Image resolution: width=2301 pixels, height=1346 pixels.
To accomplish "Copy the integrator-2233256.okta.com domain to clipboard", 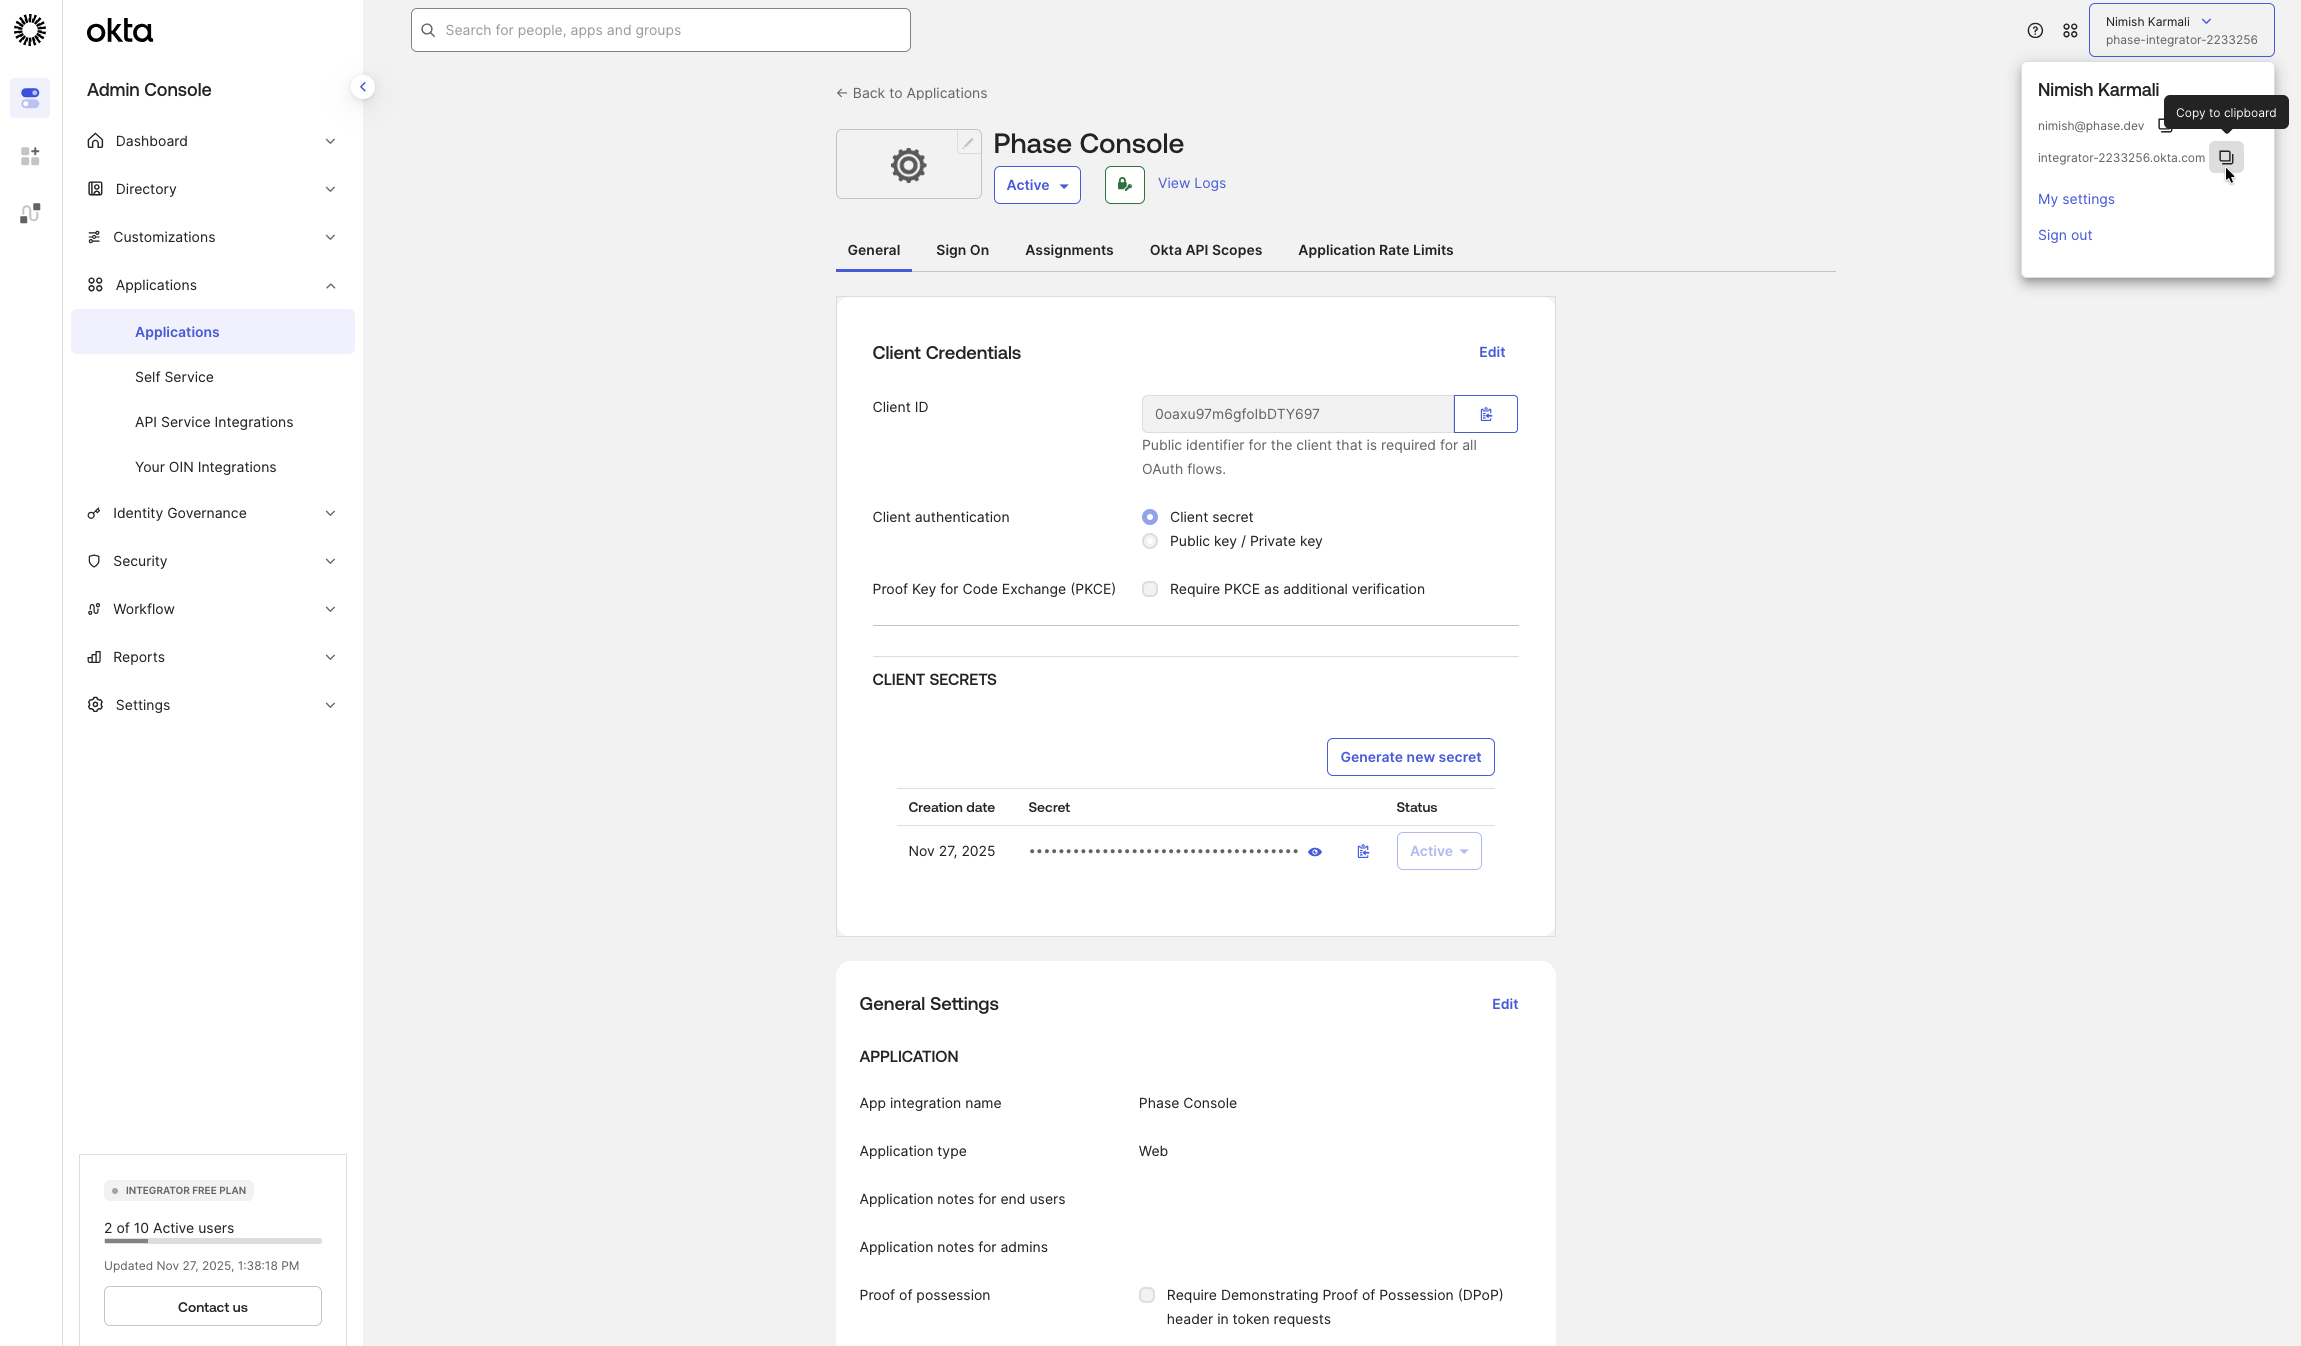I will point(2226,157).
